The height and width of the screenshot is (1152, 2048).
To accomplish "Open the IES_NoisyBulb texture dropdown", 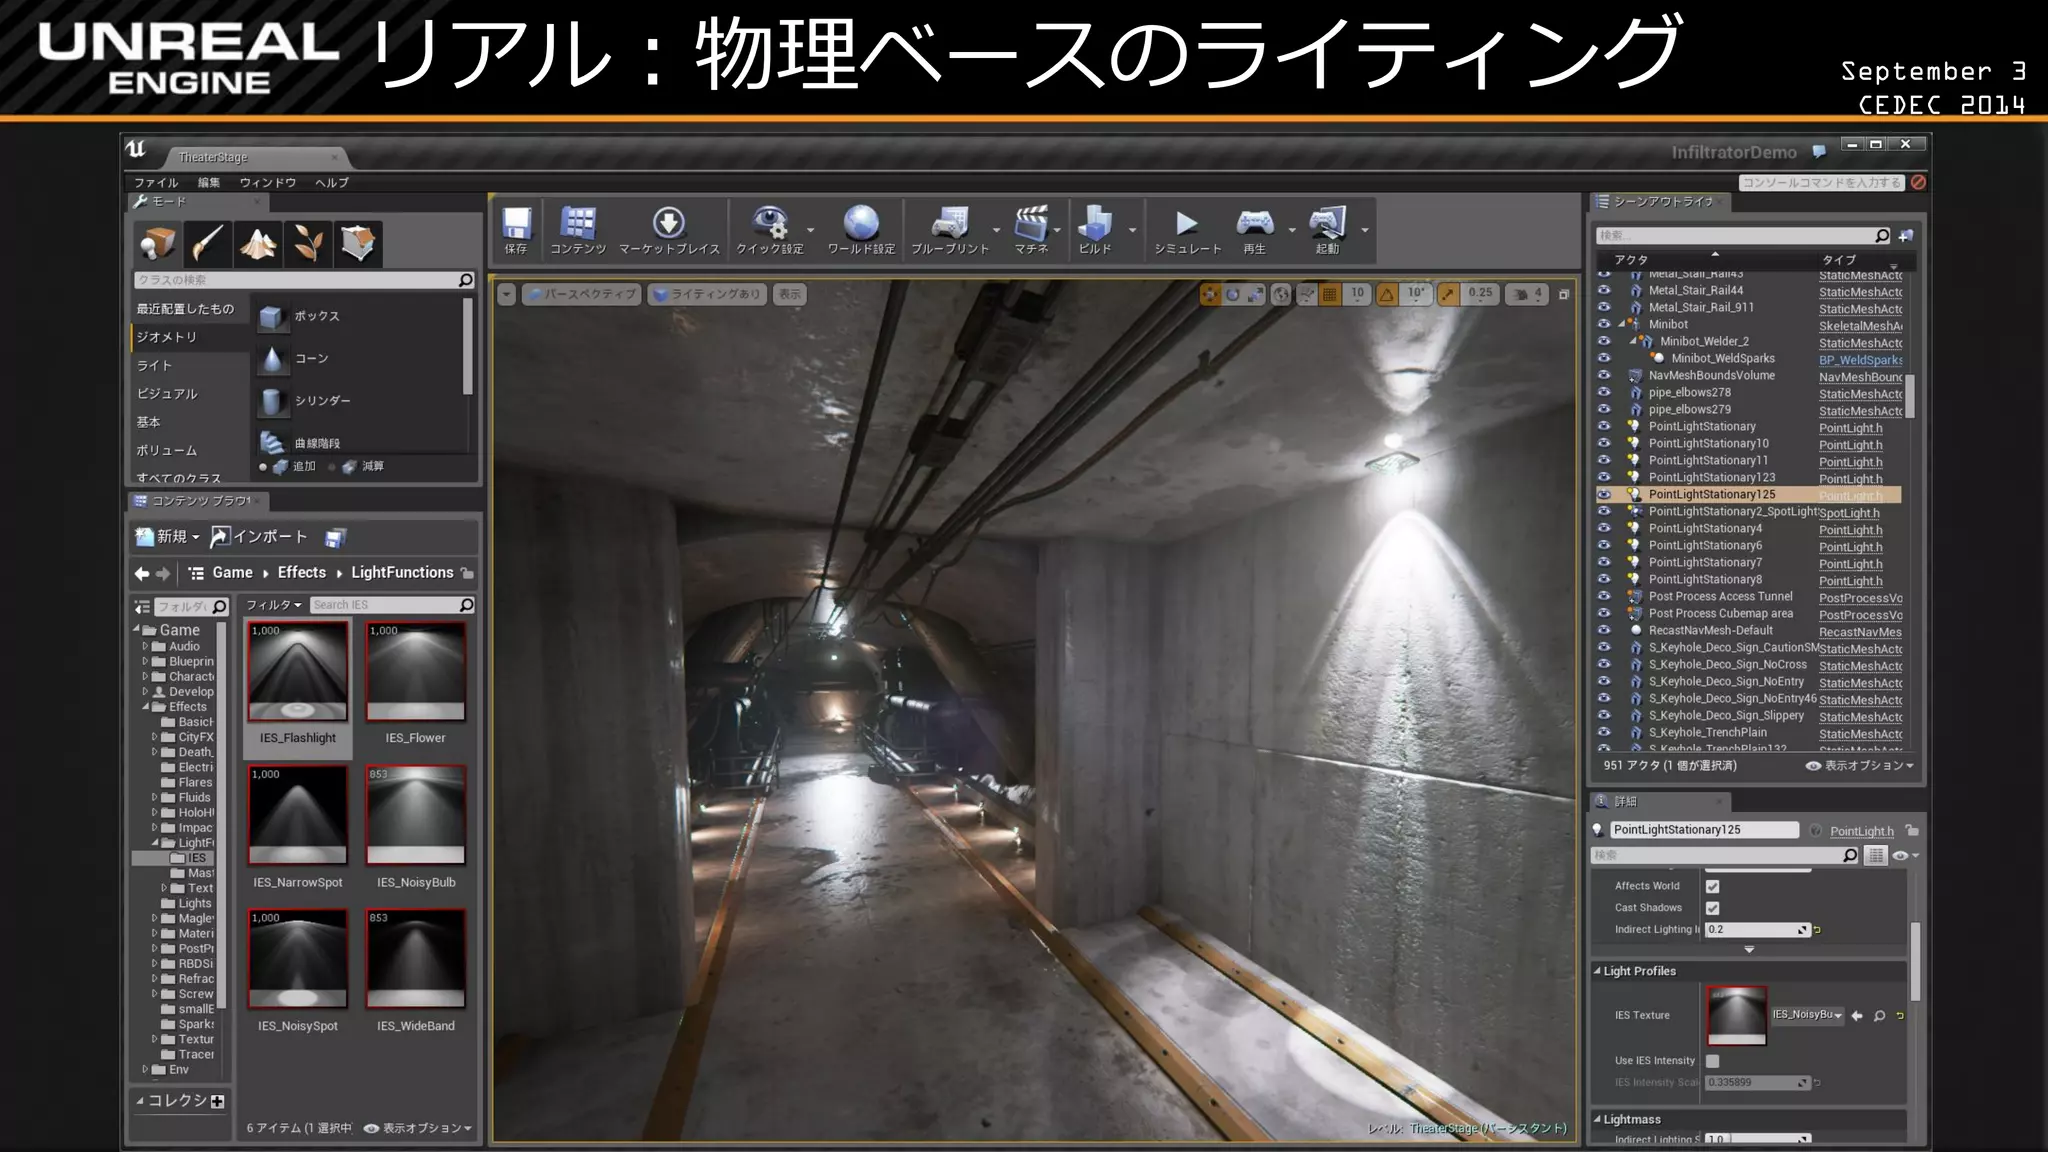I will 1807,1015.
